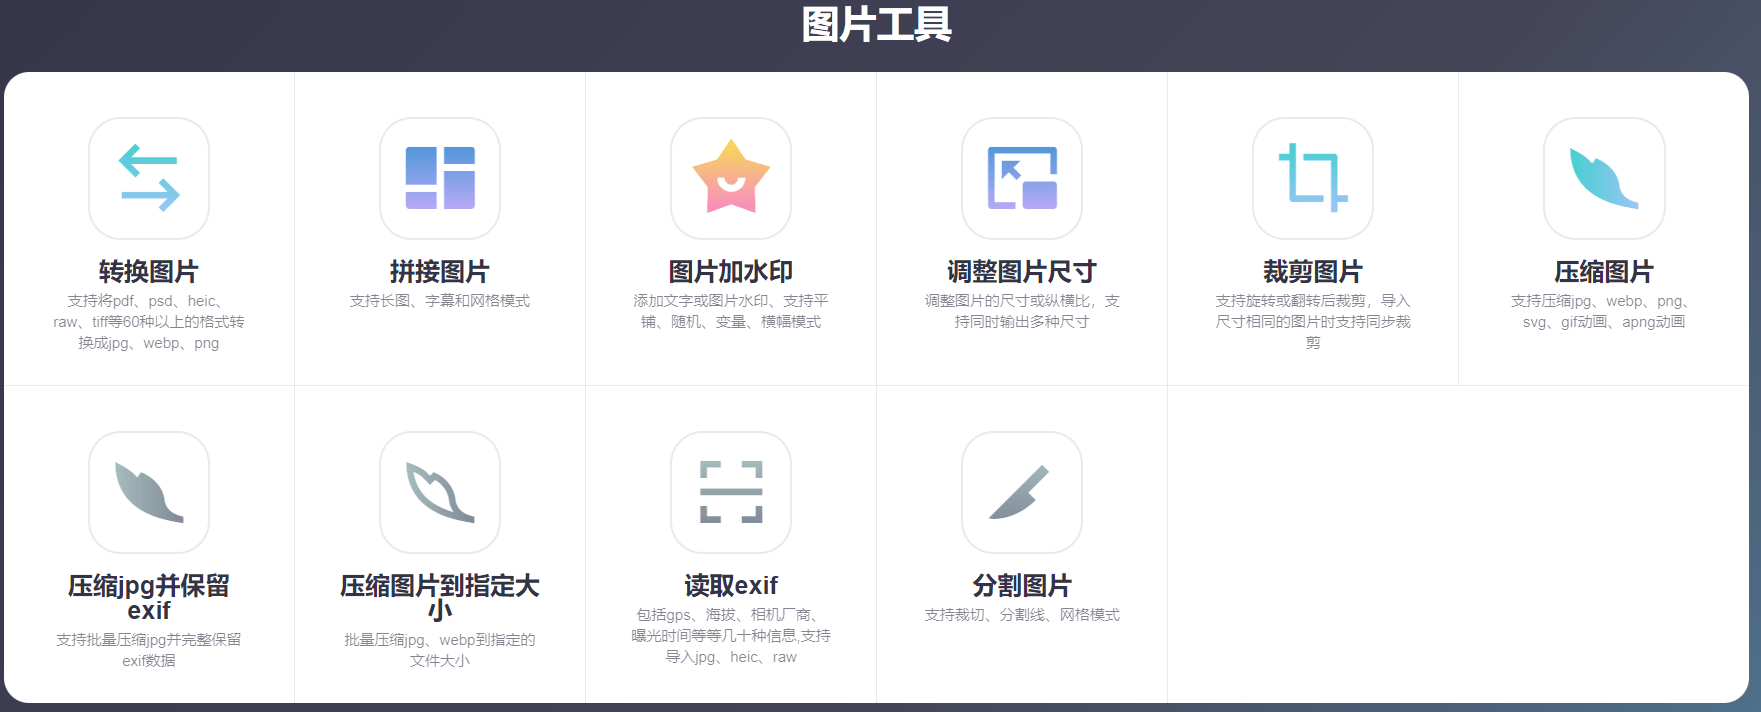Click the teal feather compress image icon
This screenshot has height=712, width=1761.
click(1604, 178)
